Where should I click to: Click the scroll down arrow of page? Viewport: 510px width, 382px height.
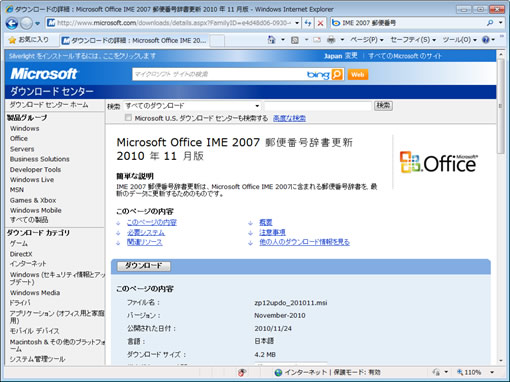click(x=501, y=360)
